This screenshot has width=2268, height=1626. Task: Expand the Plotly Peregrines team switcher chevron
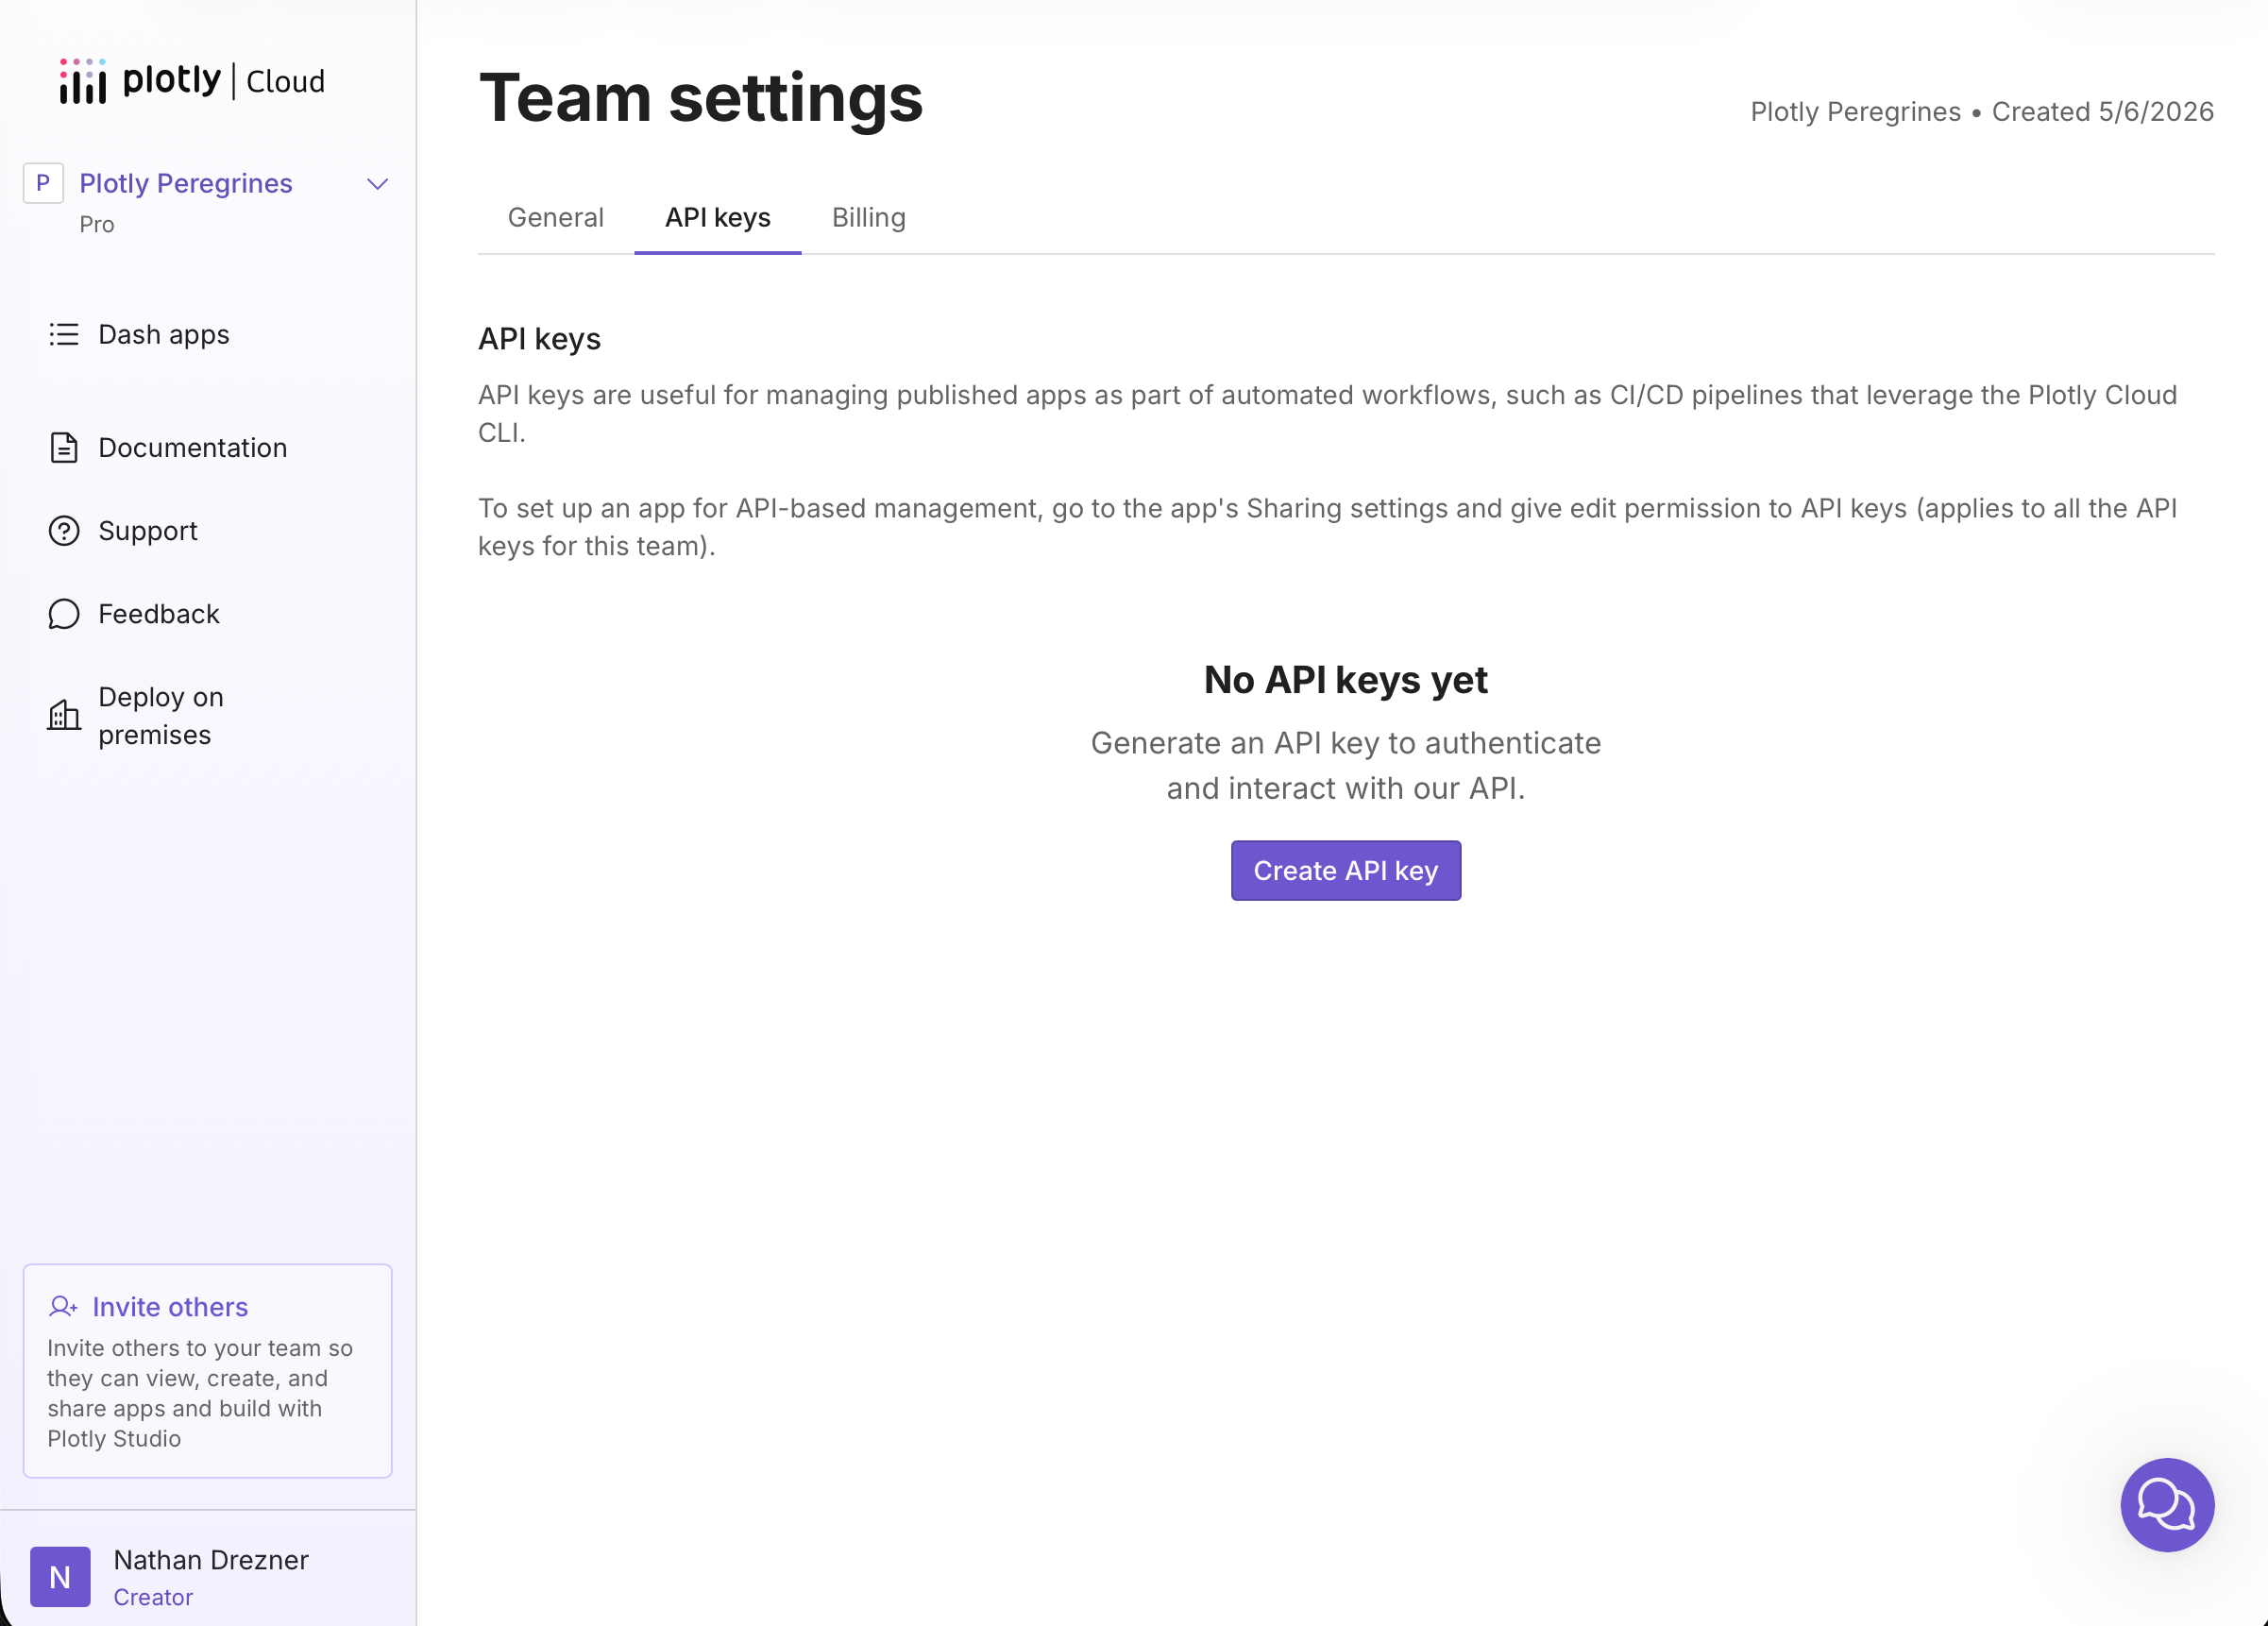[377, 184]
